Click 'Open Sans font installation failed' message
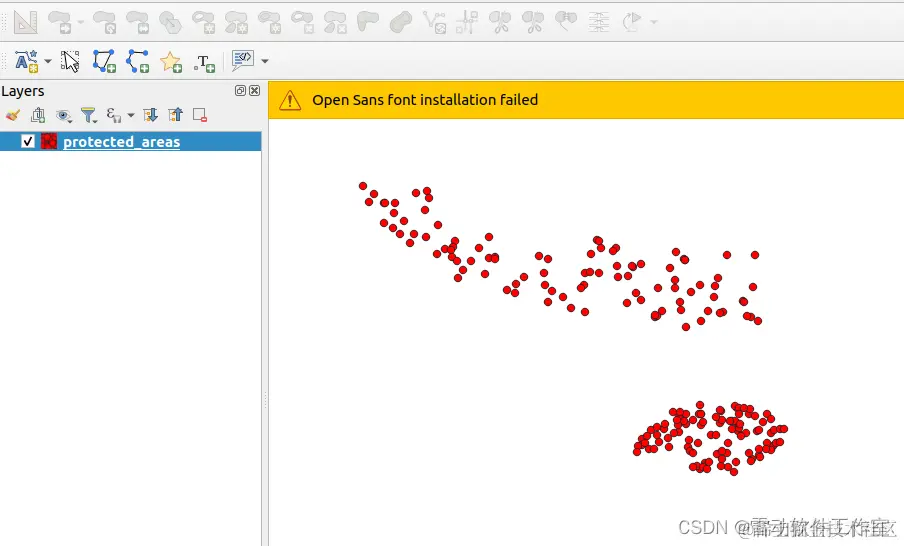The height and width of the screenshot is (546, 904). point(425,100)
